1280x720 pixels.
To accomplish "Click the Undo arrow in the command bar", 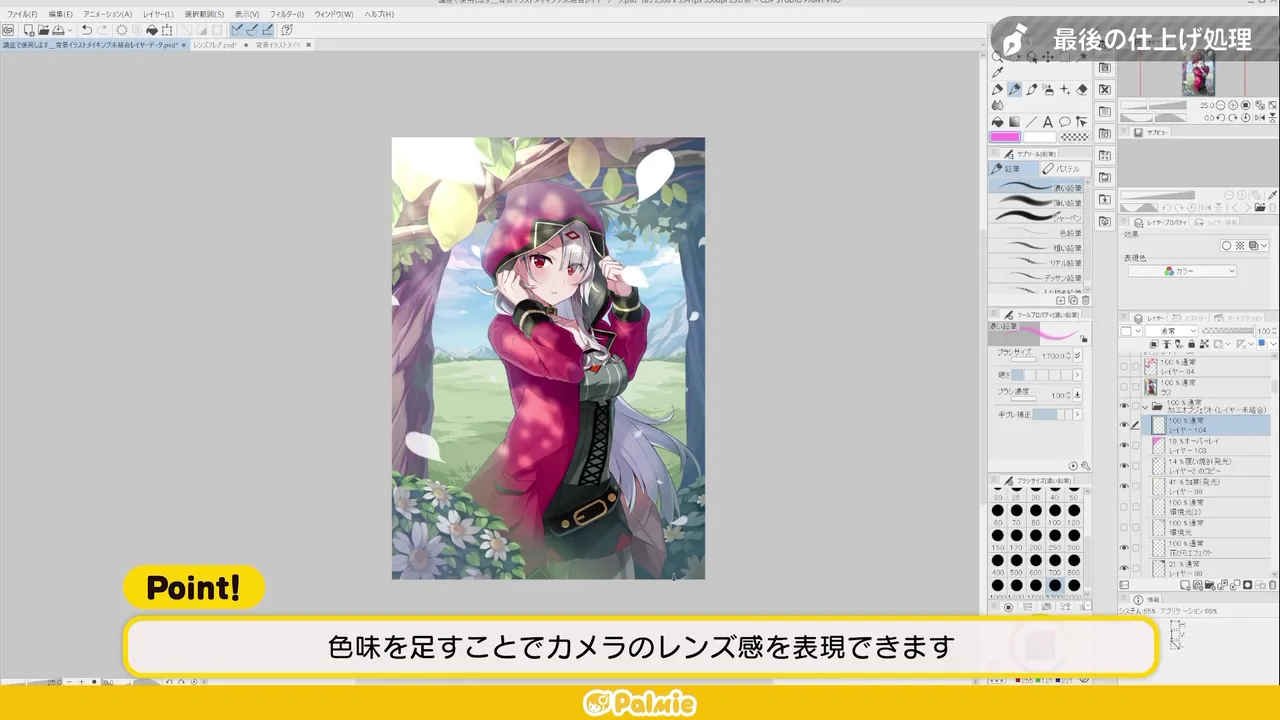I will [x=87, y=30].
